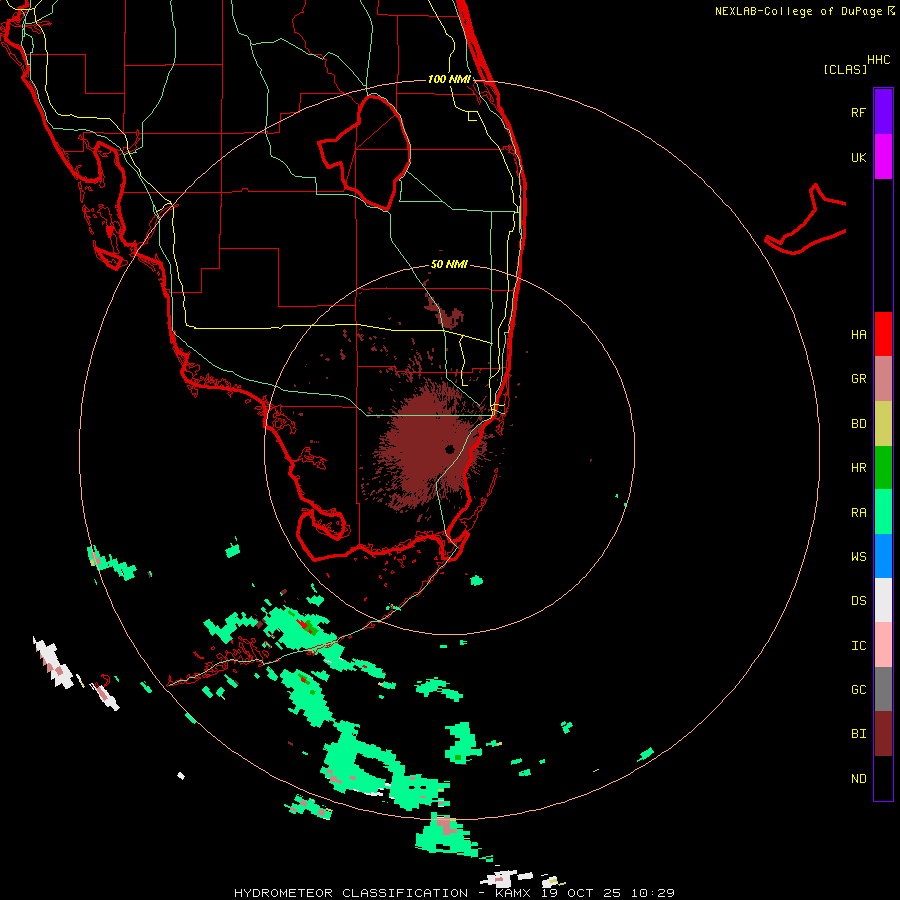Screen dimensions: 900x900
Task: Click the black radar site dot
Action: (449, 449)
